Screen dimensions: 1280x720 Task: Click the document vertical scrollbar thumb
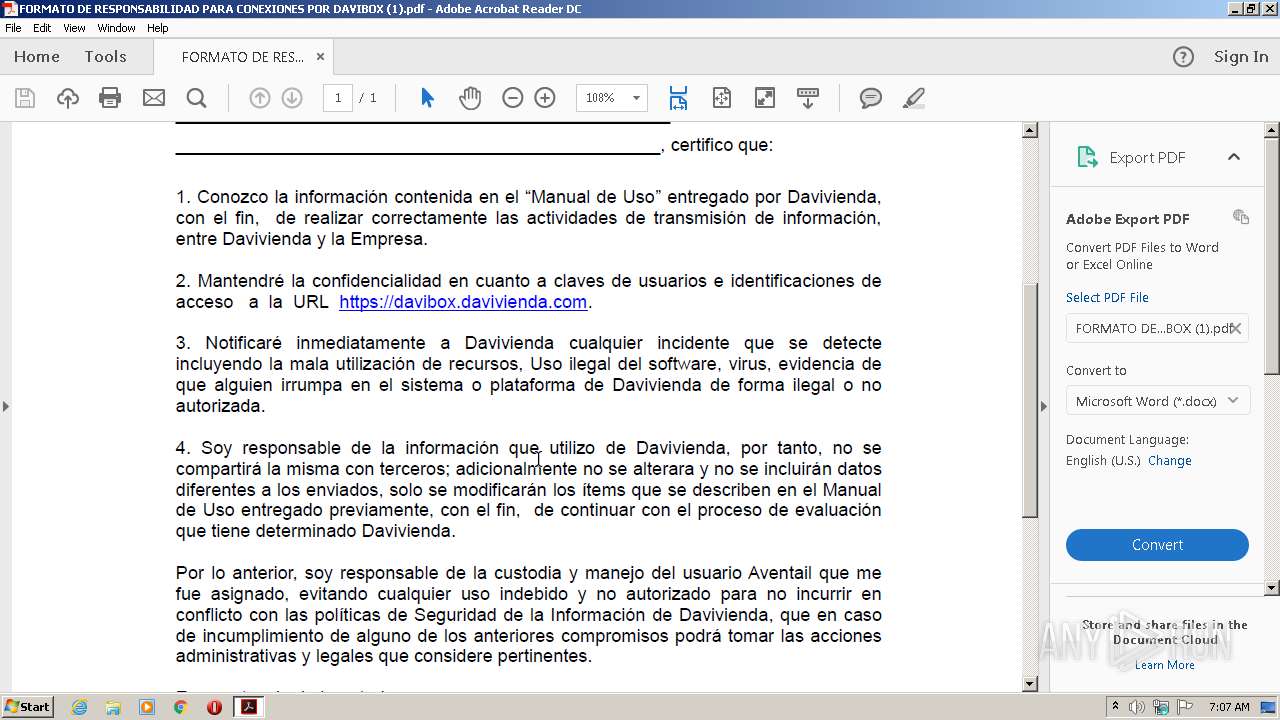[x=1030, y=400]
